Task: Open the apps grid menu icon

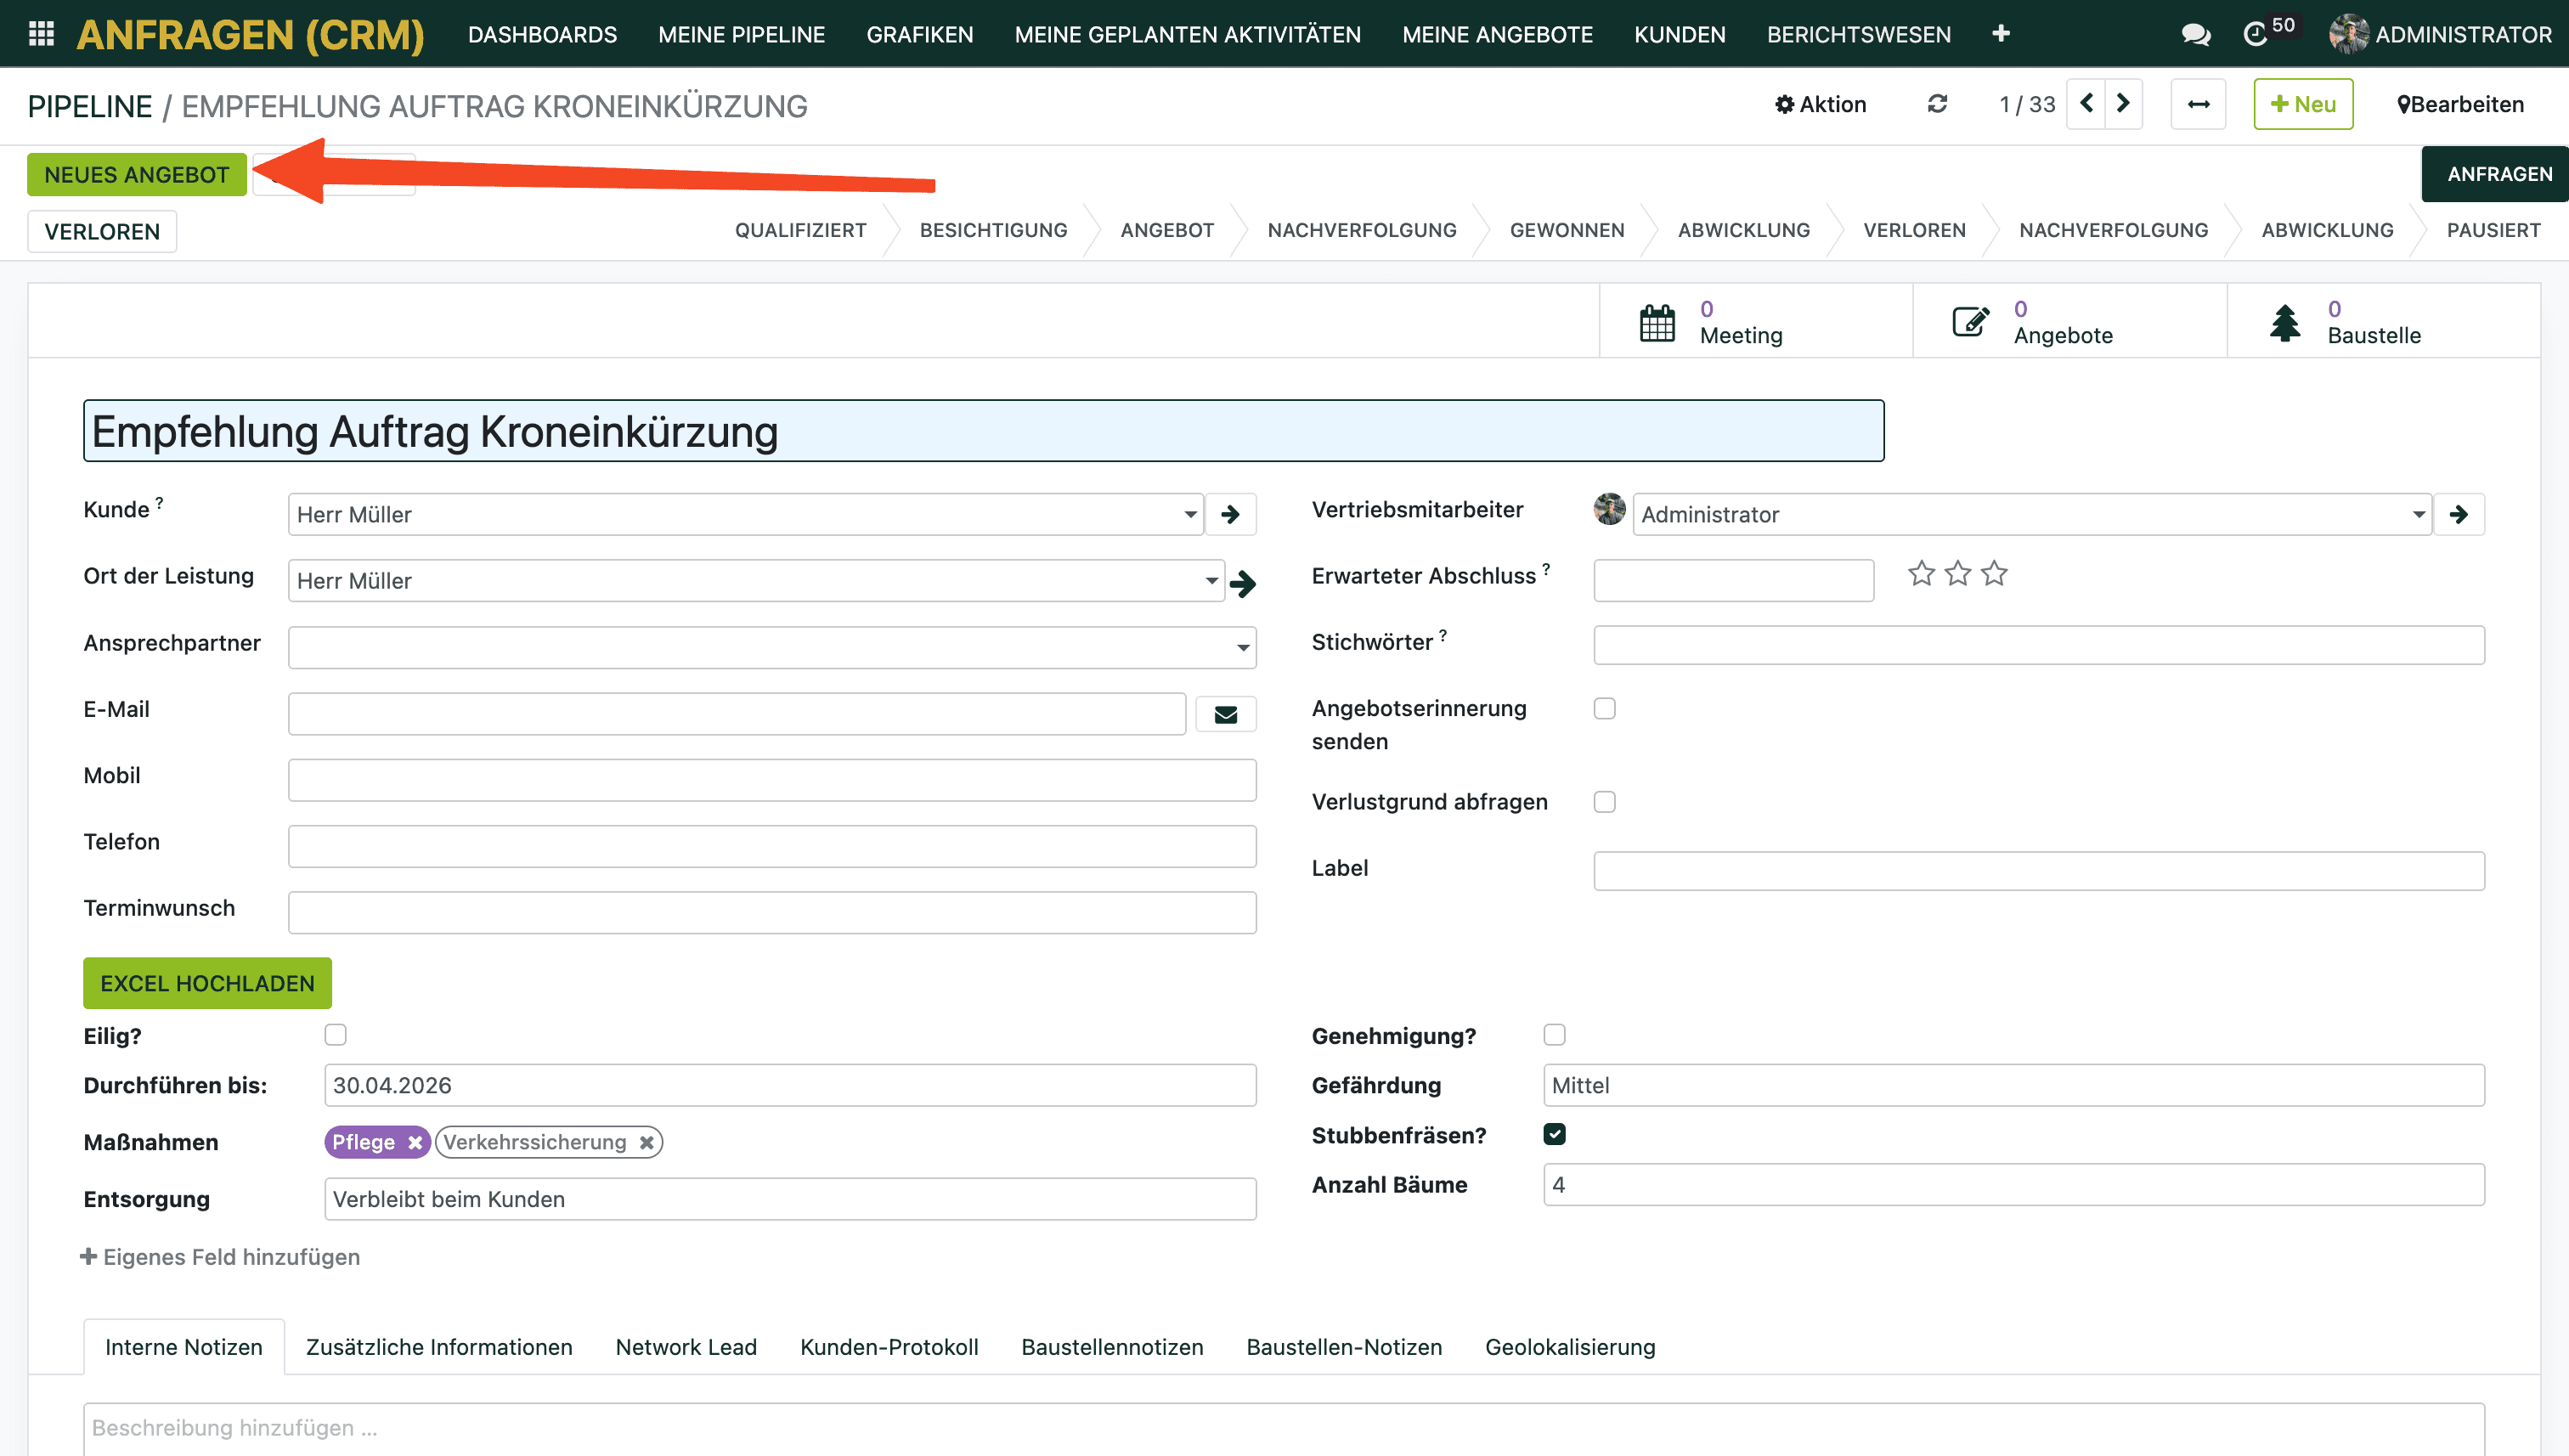Action: pyautogui.click(x=41, y=34)
